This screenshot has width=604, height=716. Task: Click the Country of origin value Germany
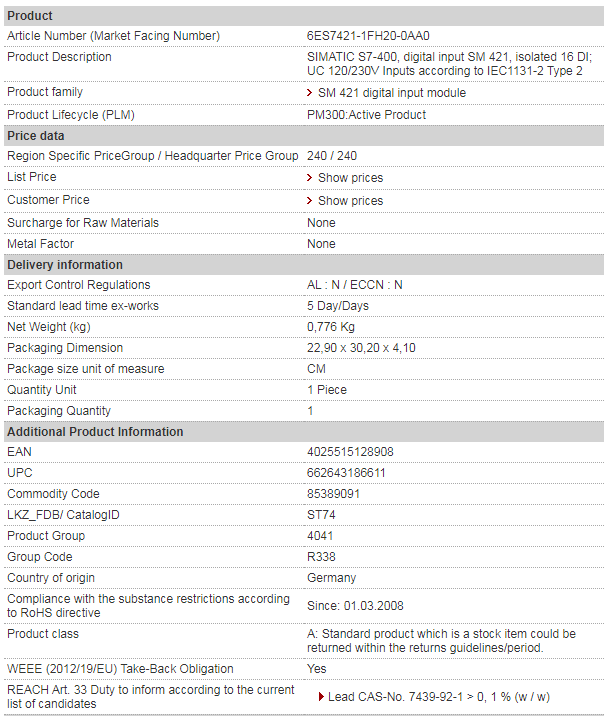point(331,578)
